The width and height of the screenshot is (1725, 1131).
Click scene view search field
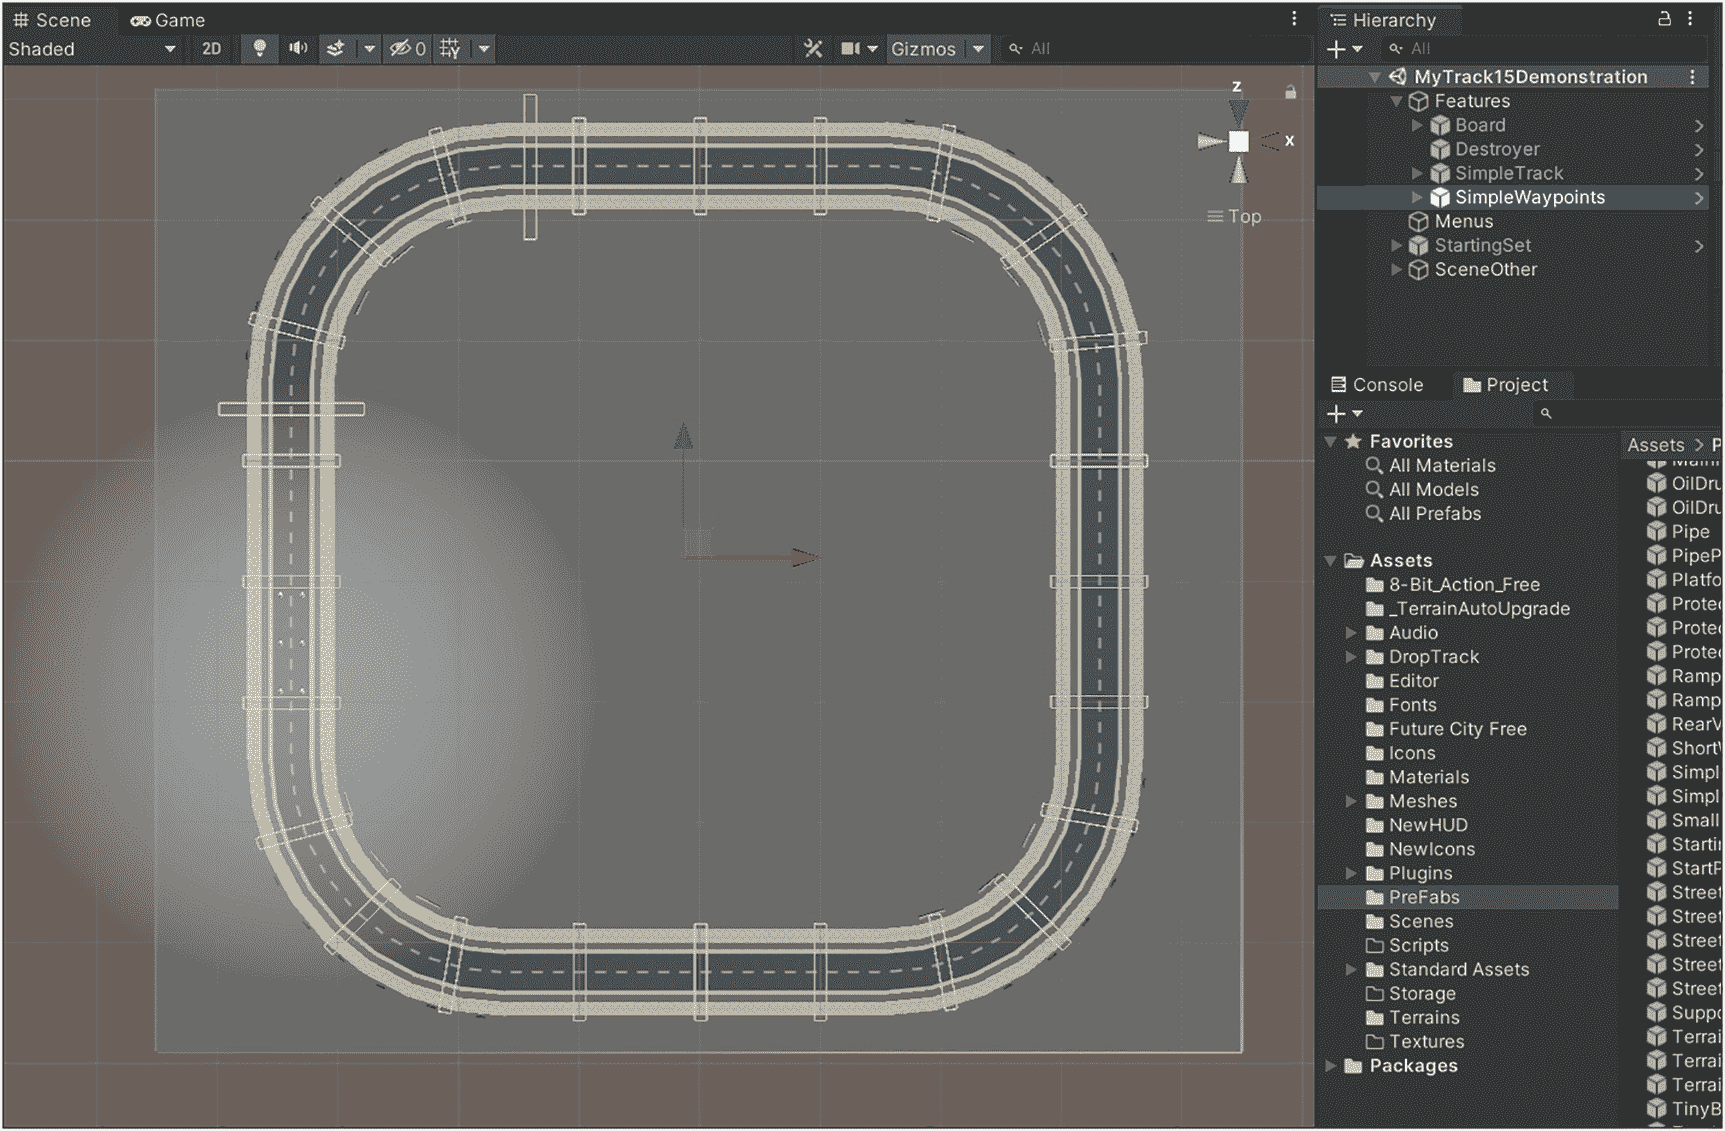click(1155, 48)
